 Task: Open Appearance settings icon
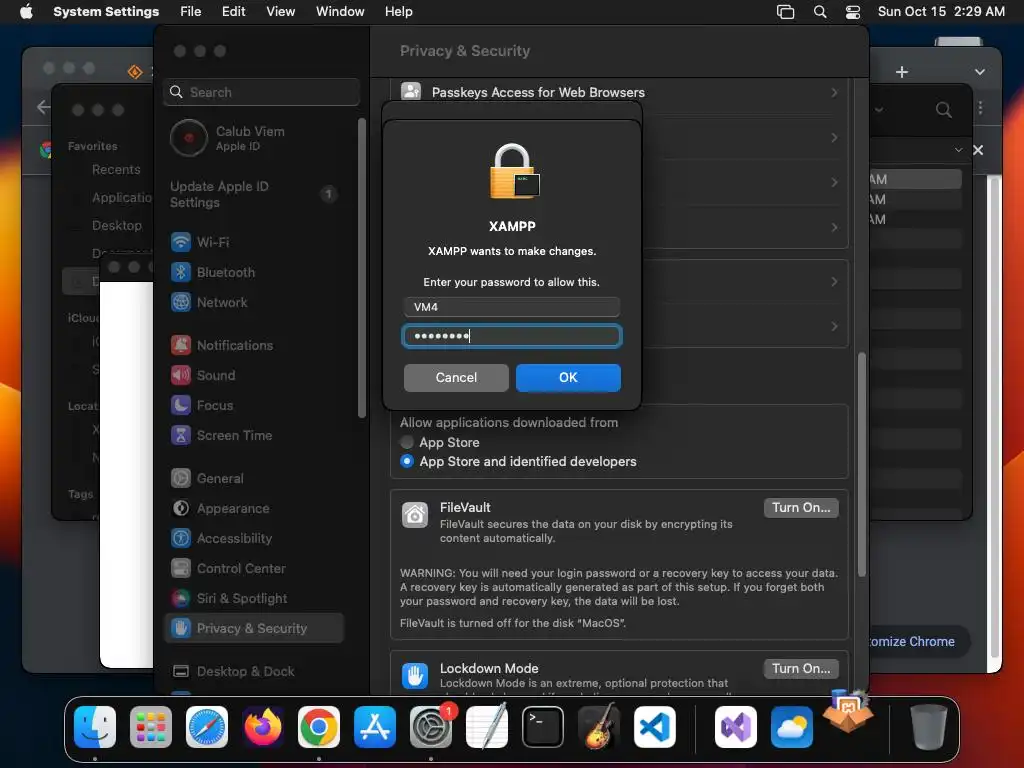click(x=181, y=508)
